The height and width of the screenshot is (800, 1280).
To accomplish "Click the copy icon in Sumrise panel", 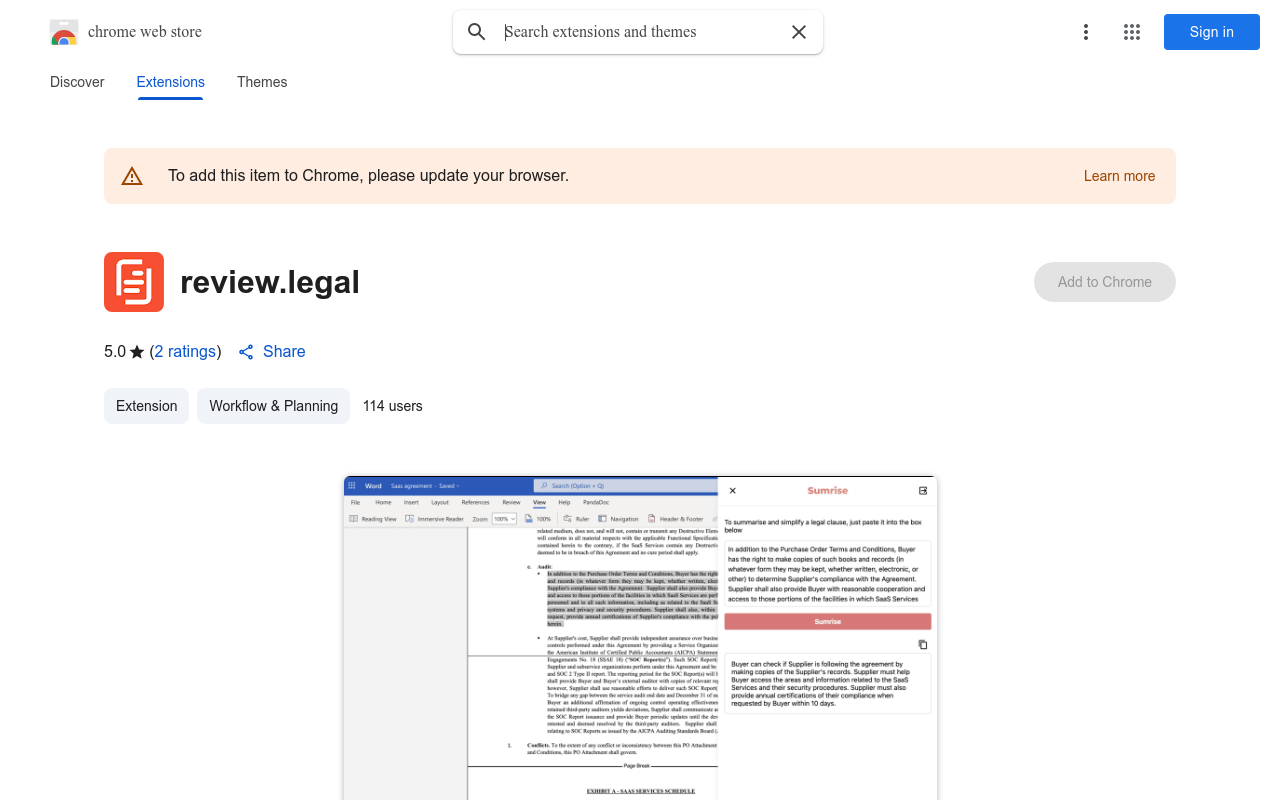I will pyautogui.click(x=923, y=645).
